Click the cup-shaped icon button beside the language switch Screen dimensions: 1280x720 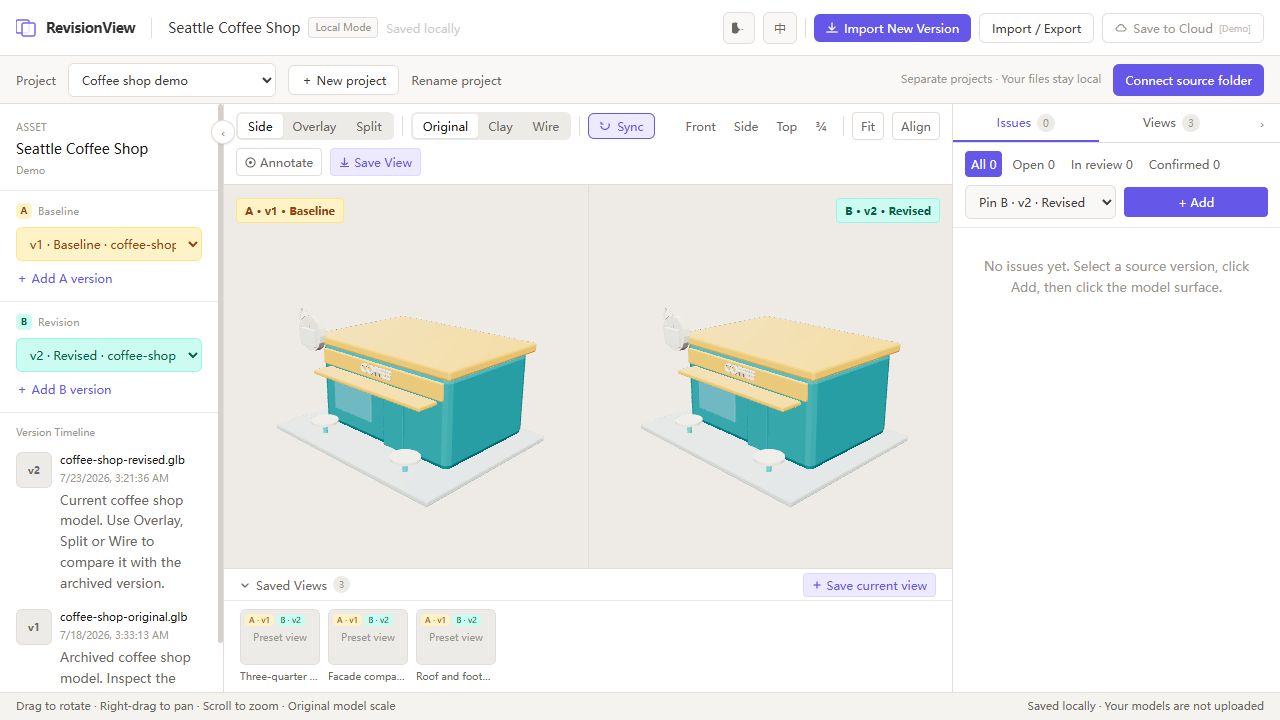[x=739, y=28]
